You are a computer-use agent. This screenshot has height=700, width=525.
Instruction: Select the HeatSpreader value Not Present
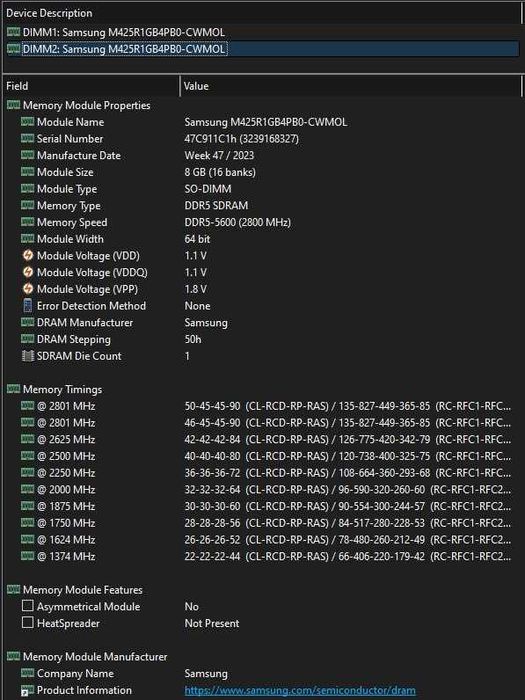click(212, 623)
